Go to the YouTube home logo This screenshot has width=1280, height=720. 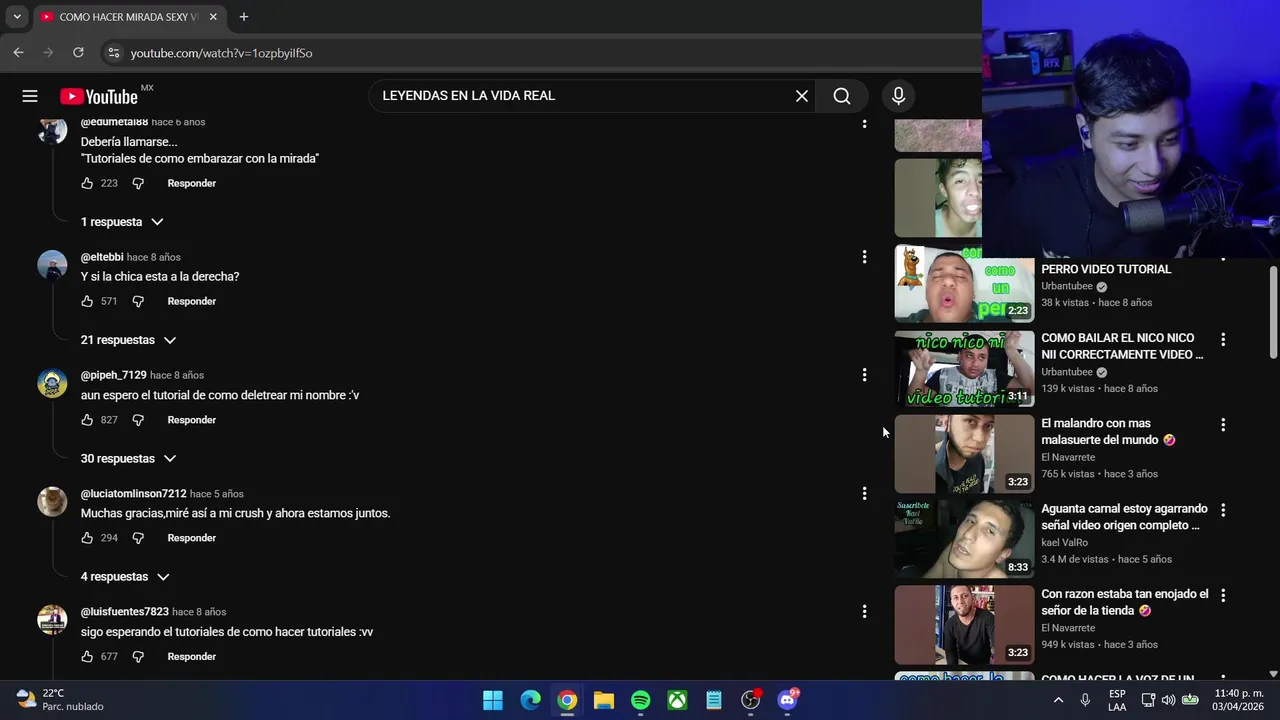coord(99,96)
